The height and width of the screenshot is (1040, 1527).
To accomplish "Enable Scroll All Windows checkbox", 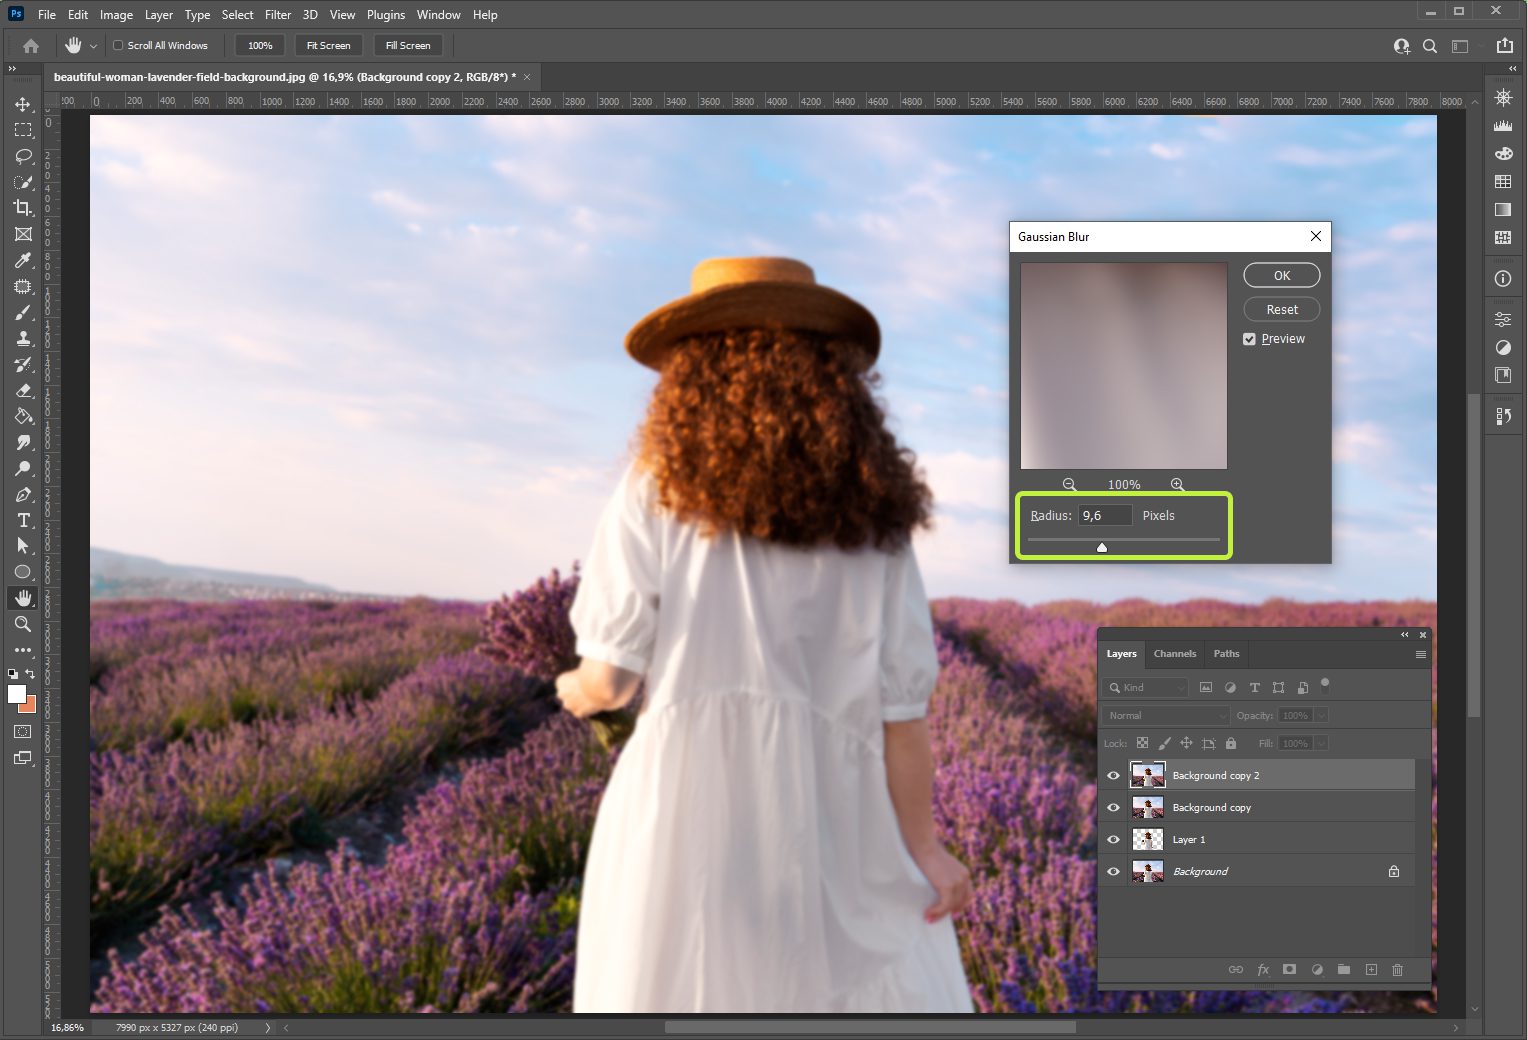I will (x=118, y=45).
